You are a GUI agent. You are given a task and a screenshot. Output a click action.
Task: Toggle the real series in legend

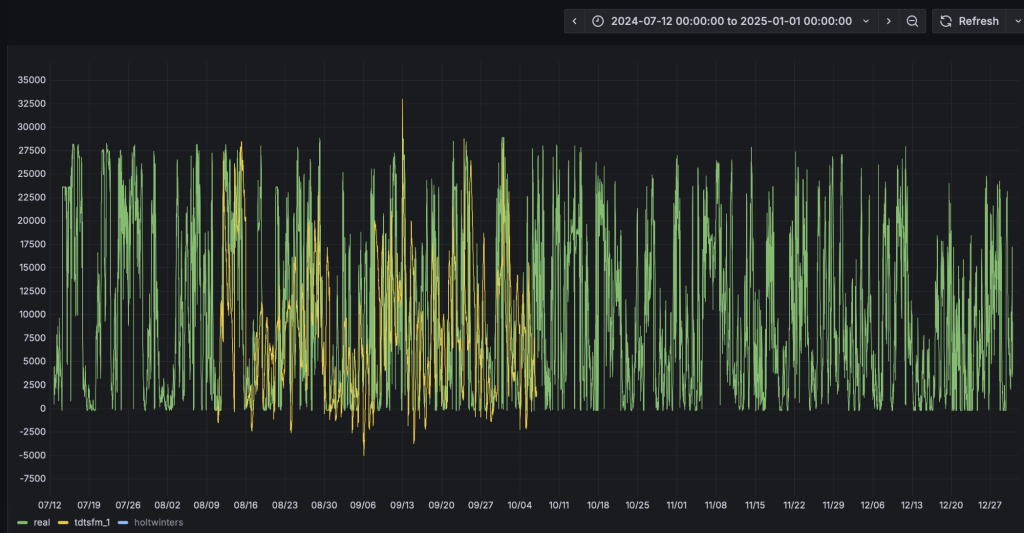click(x=42, y=522)
